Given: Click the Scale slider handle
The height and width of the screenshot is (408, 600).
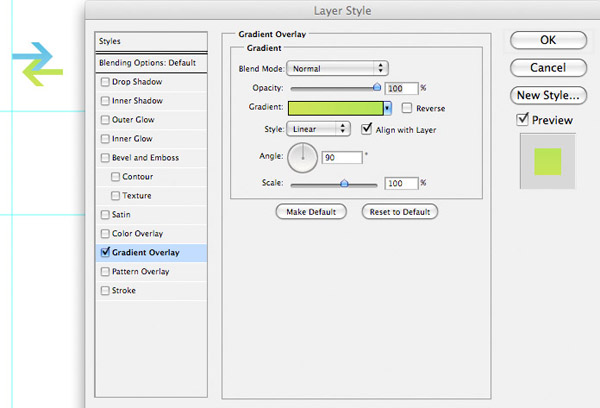Looking at the screenshot, I should (344, 183).
